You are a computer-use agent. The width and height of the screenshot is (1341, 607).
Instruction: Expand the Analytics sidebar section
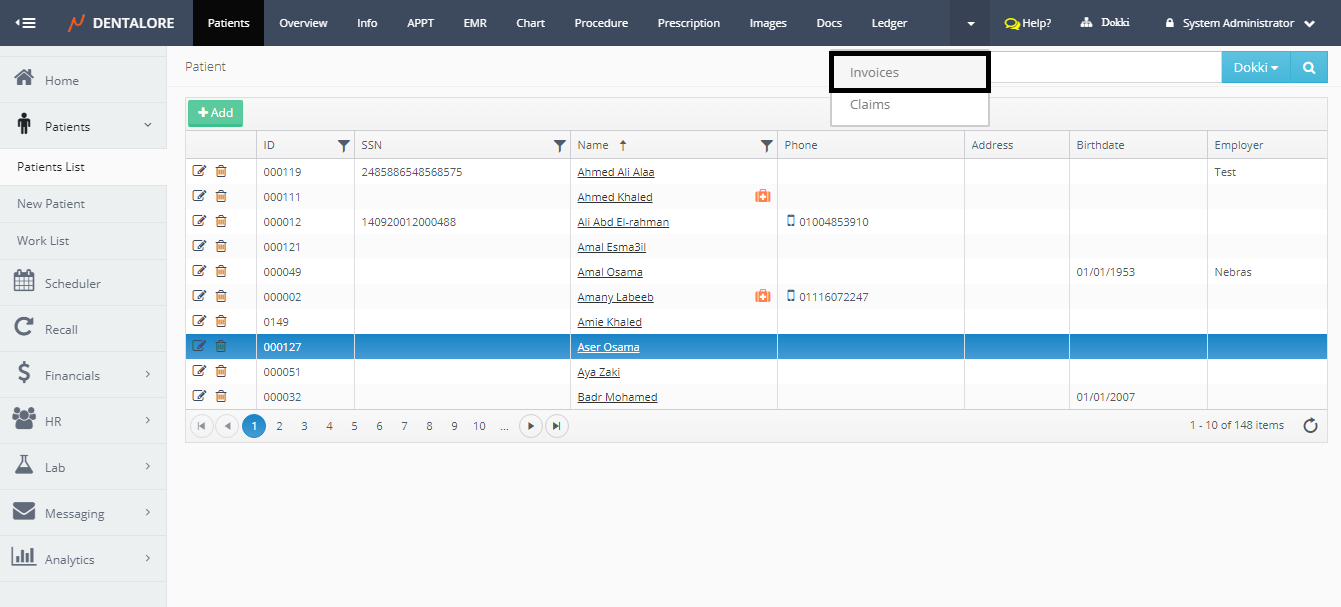click(x=83, y=559)
